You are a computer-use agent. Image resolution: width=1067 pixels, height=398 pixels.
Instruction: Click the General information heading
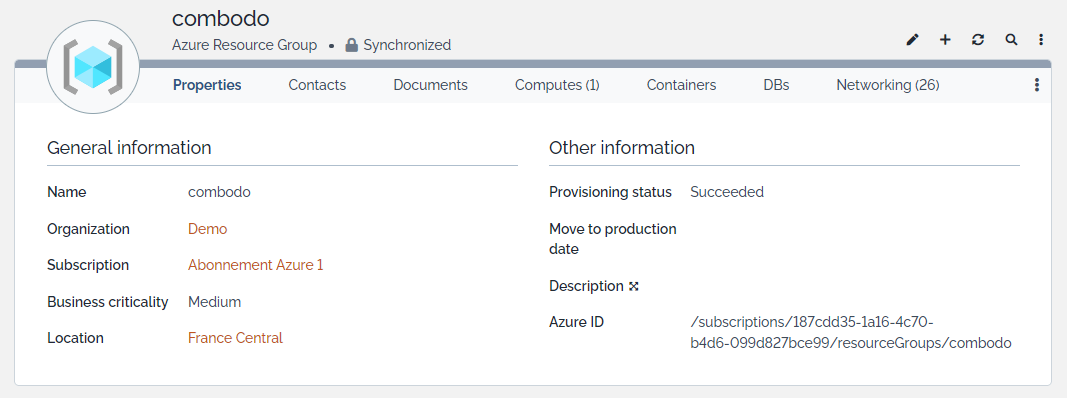point(129,148)
